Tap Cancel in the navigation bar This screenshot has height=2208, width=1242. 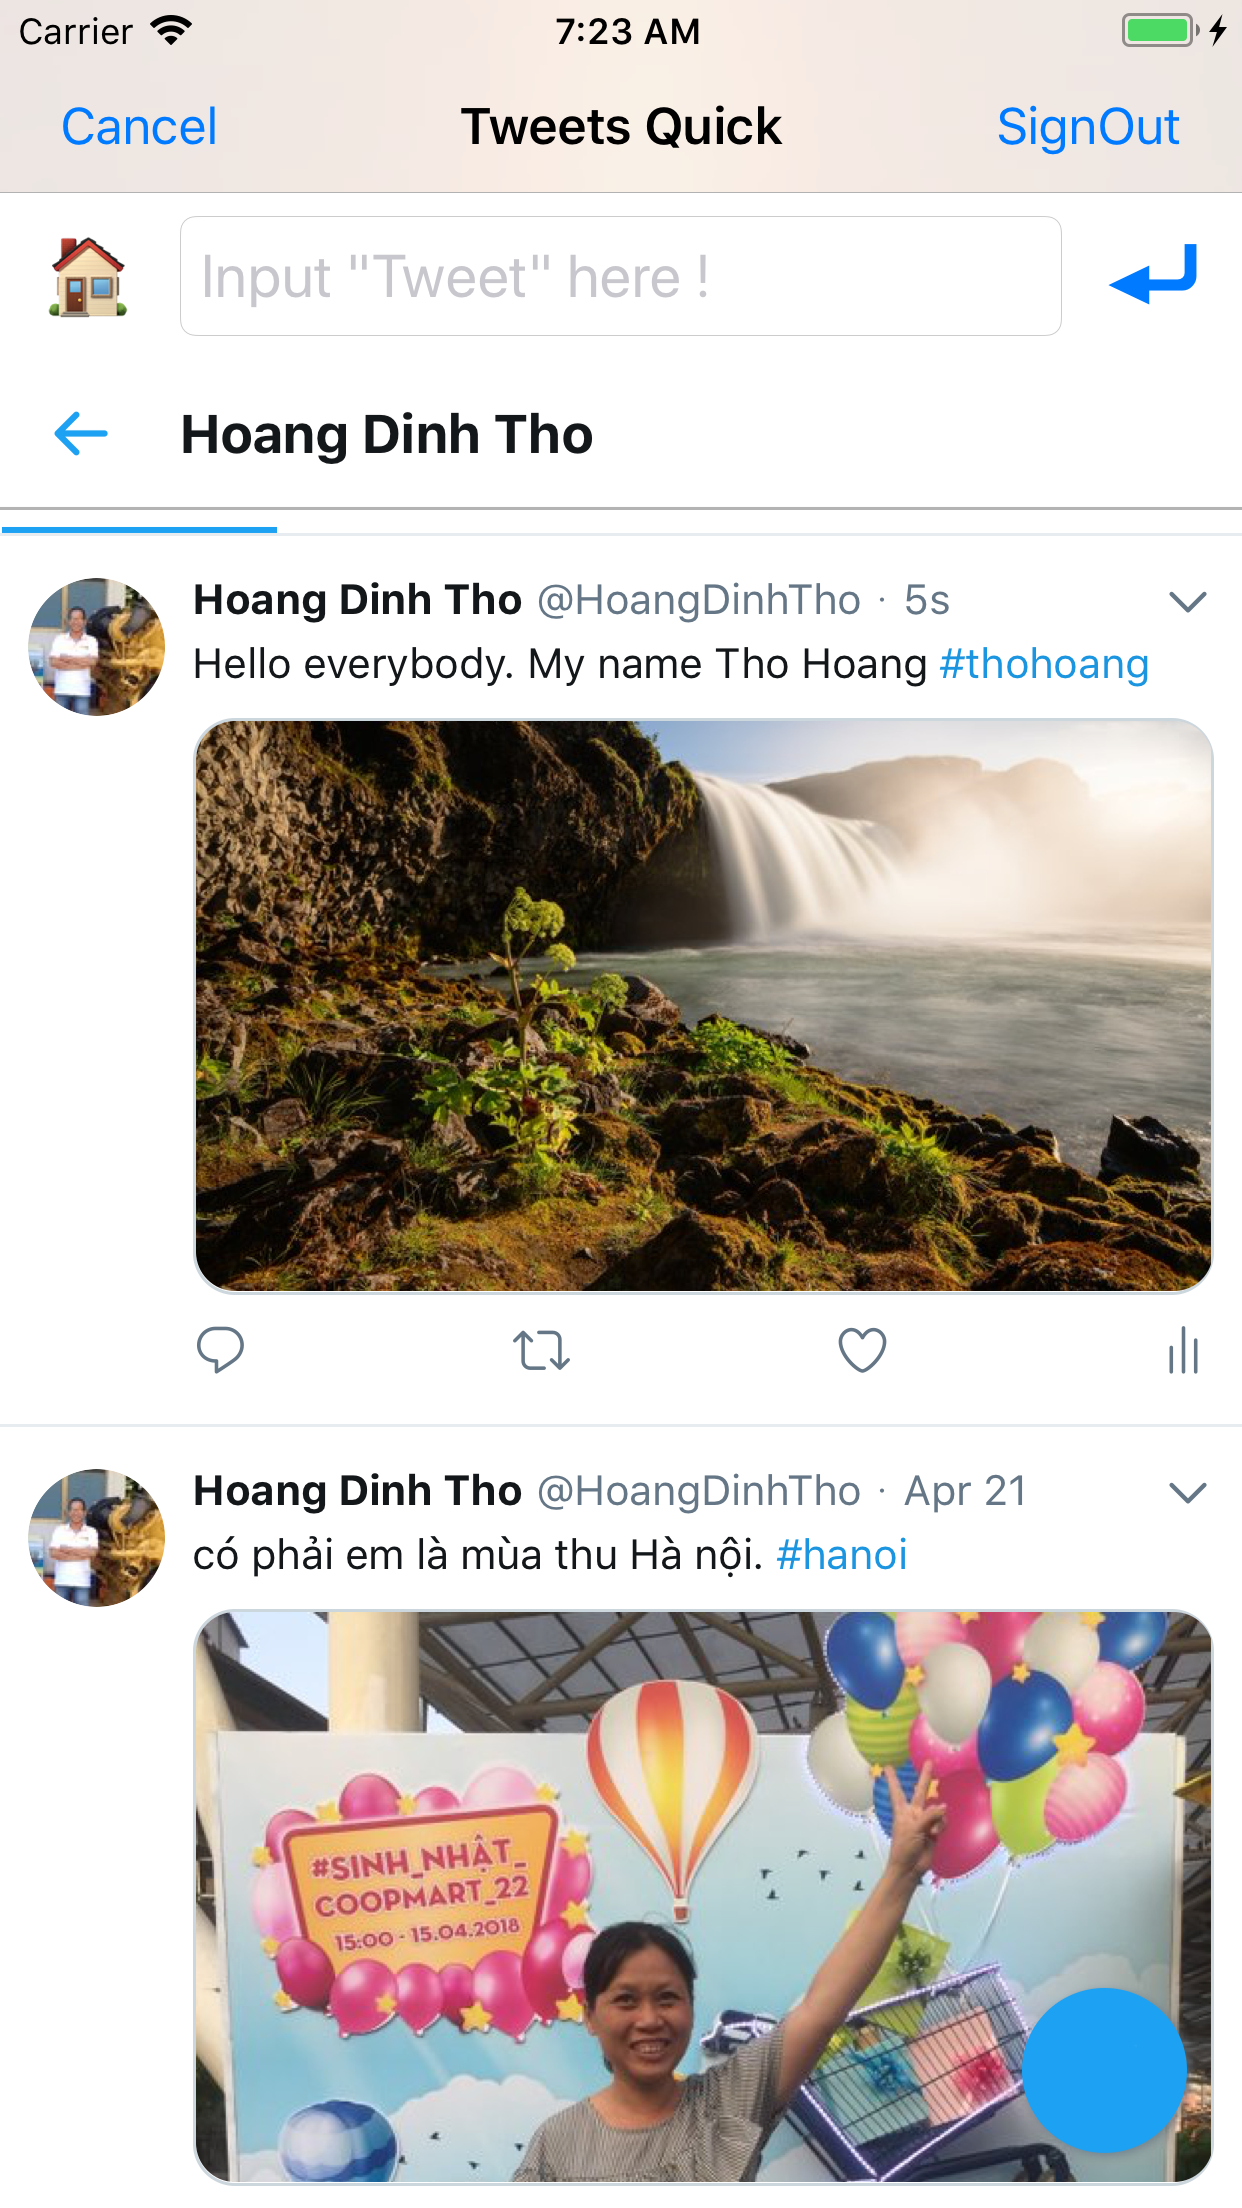[x=139, y=127]
